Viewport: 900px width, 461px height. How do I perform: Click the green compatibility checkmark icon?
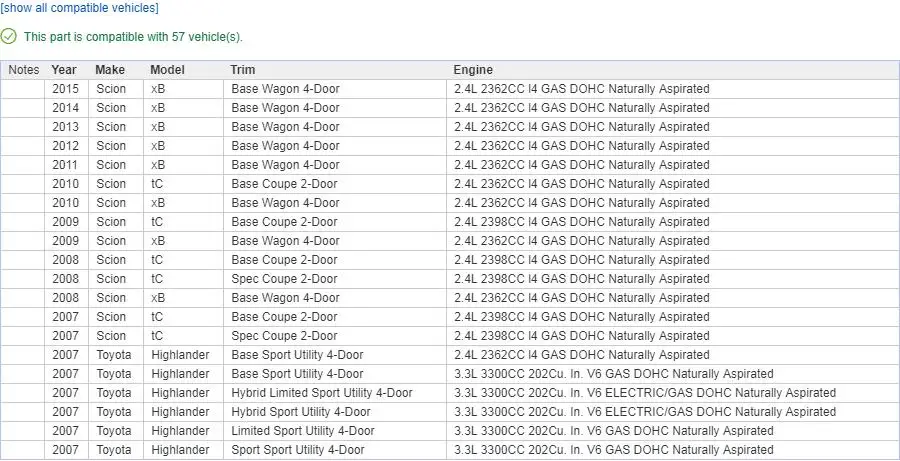(x=9, y=37)
